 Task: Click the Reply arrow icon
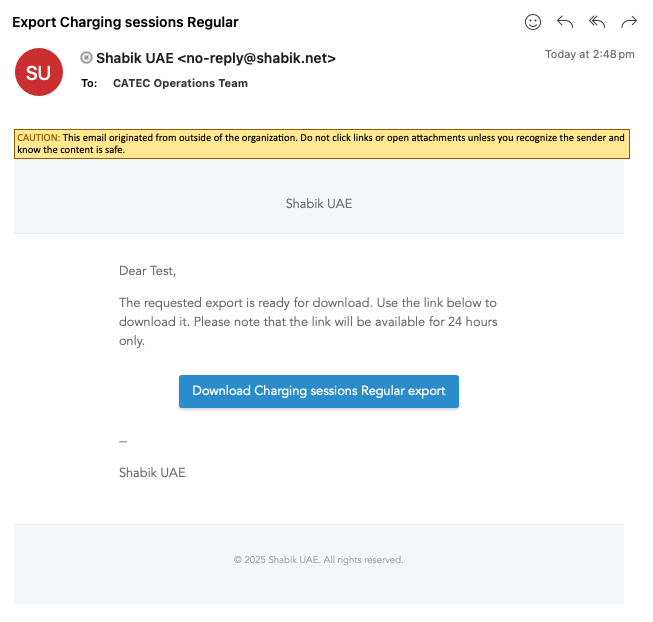[565, 22]
